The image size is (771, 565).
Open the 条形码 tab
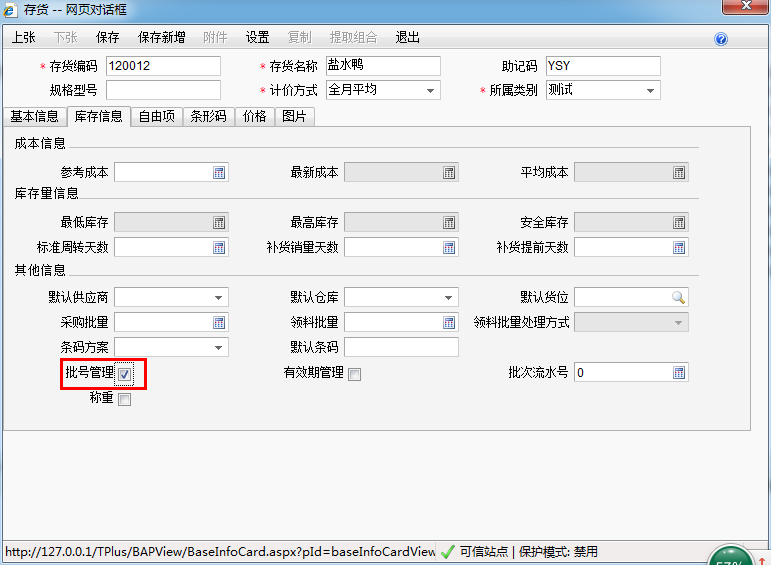click(208, 116)
